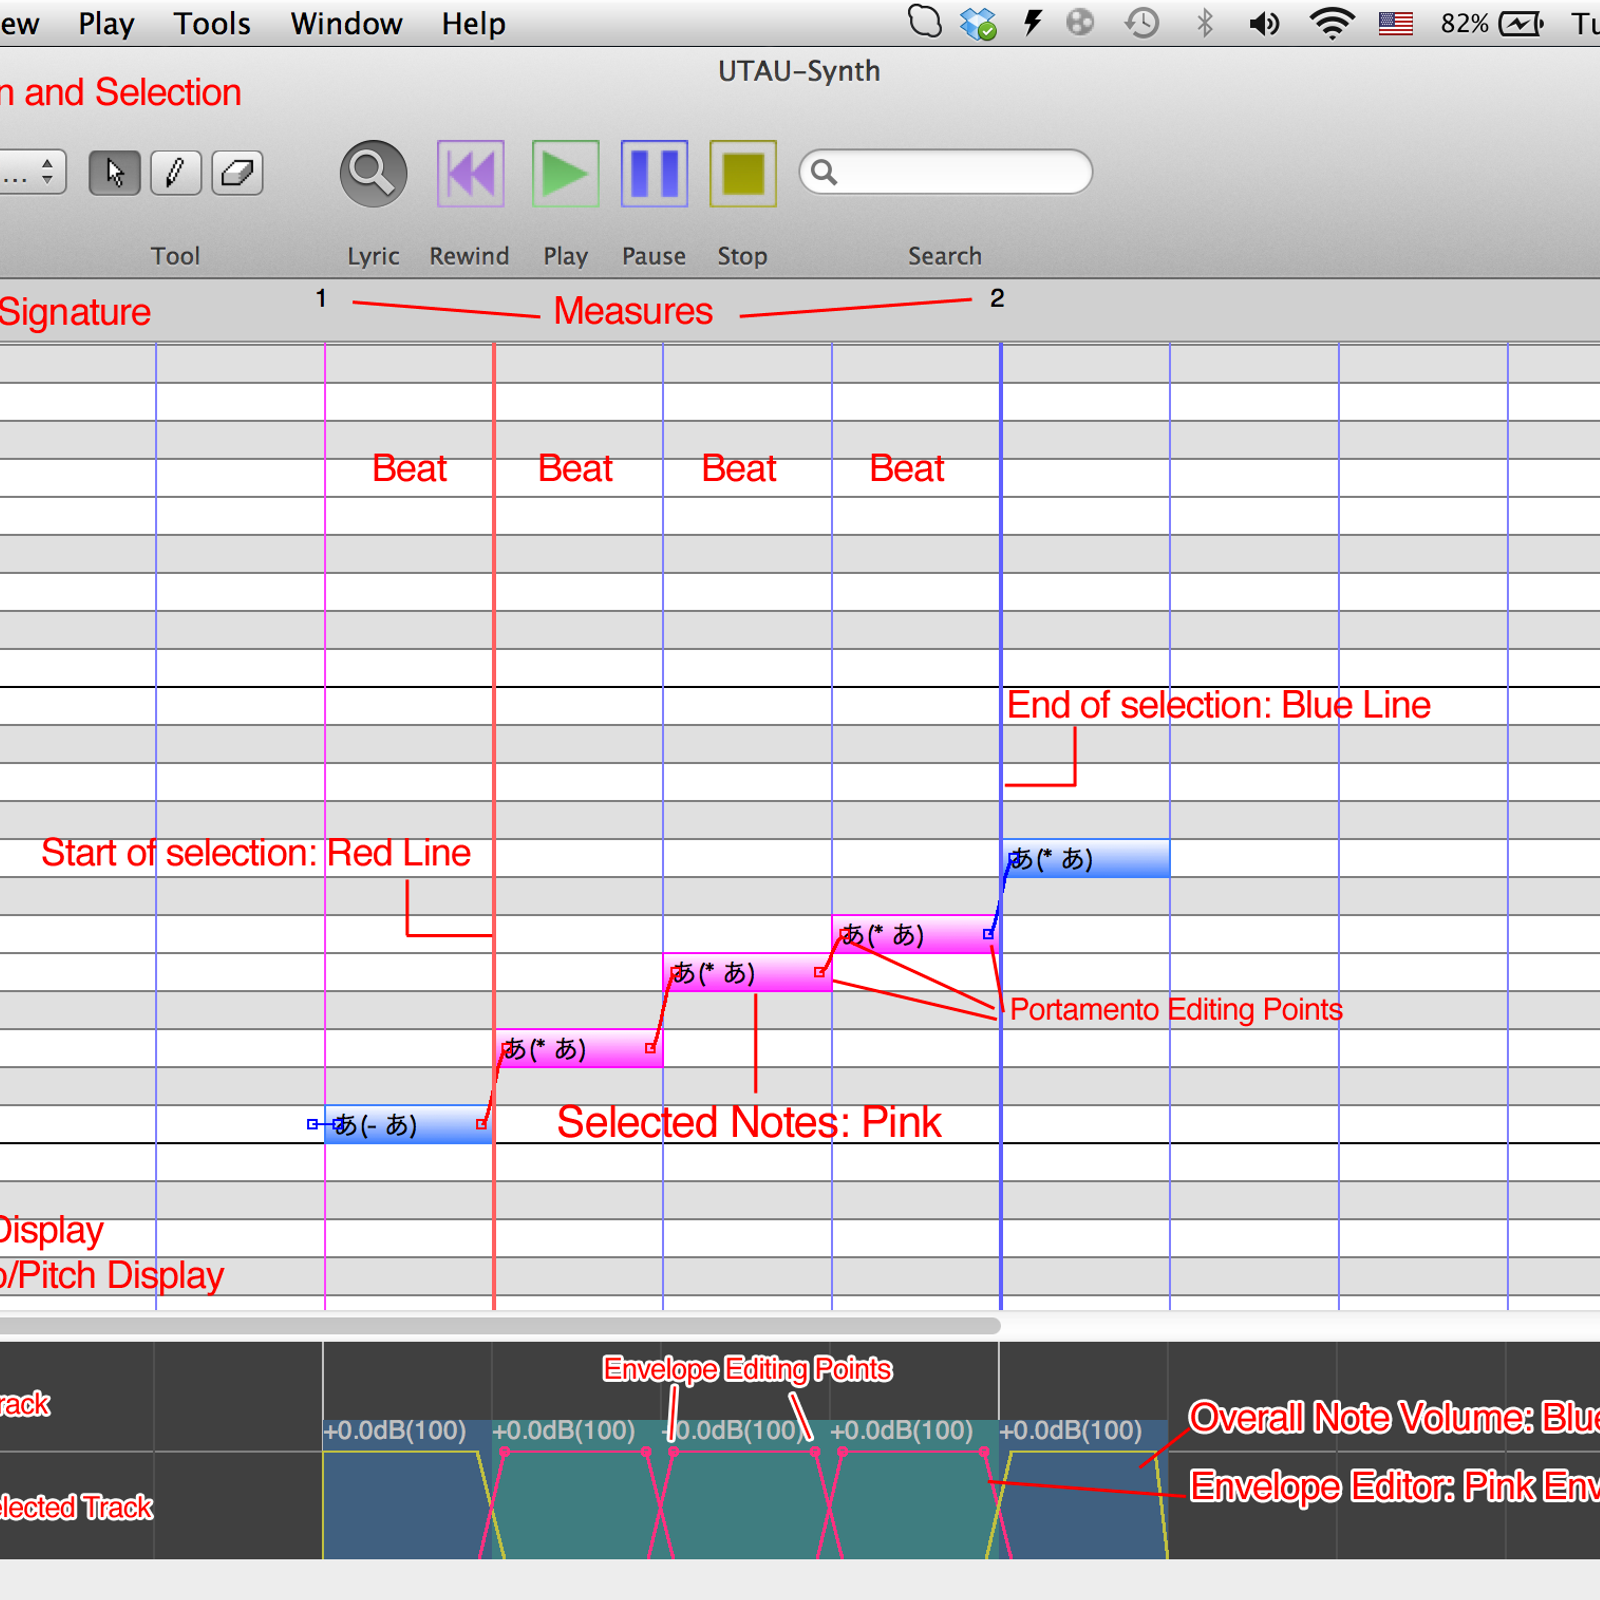The image size is (1600, 1600).
Task: Open the stepper dropdown left of the Tool buttons
Action: click(x=32, y=173)
